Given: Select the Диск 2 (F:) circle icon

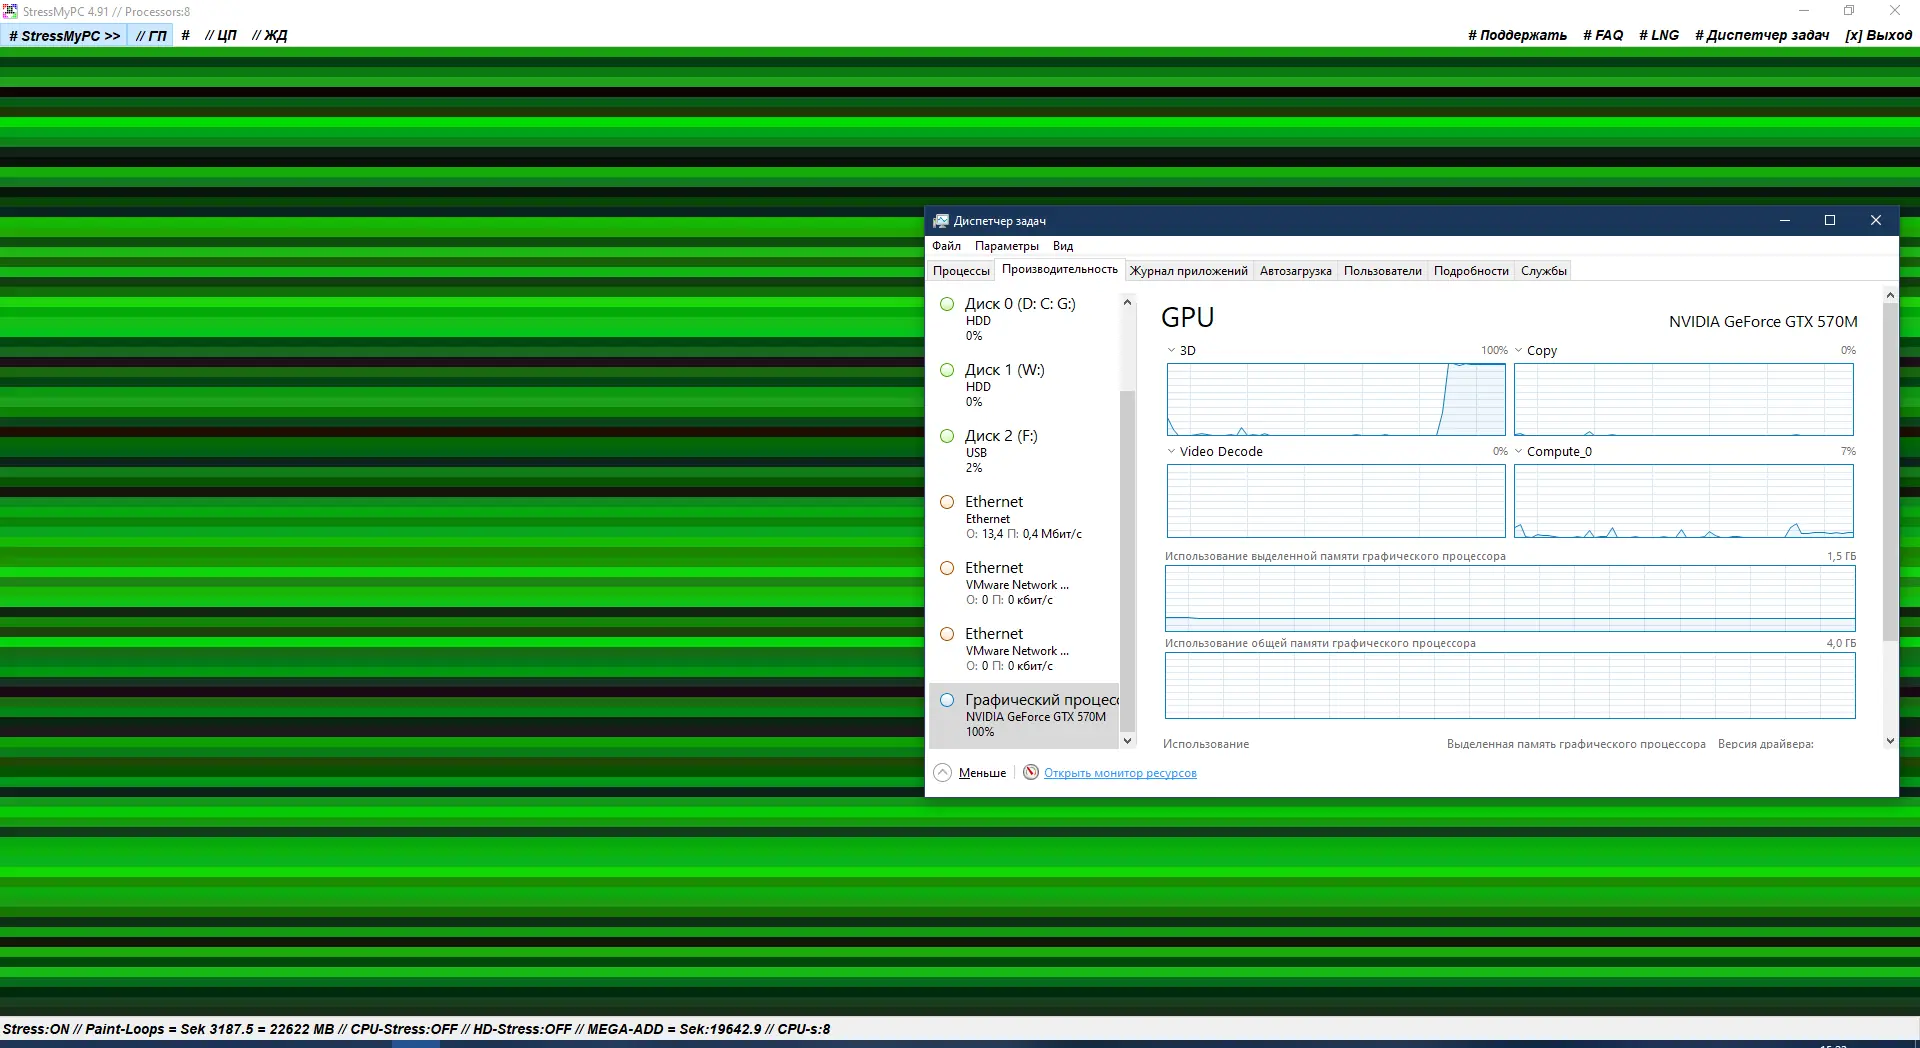Looking at the screenshot, I should [x=947, y=436].
